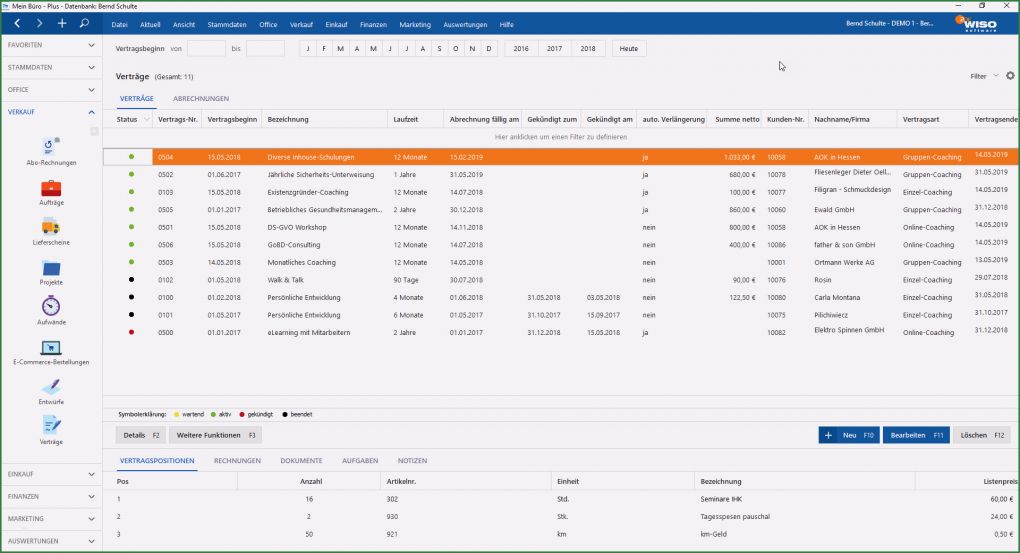Screen dimensions: 1020x553
Task: Open the Aufträge briefcase icon
Action: (x=51, y=189)
